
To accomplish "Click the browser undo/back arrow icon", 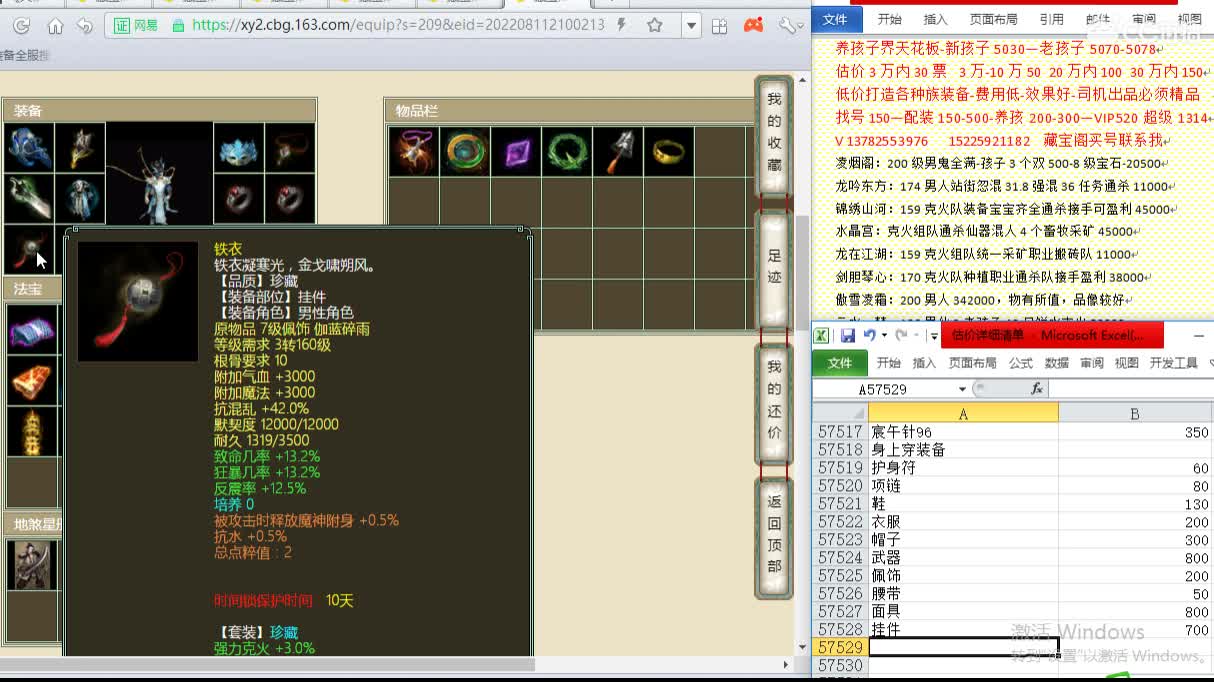I will pos(85,26).
